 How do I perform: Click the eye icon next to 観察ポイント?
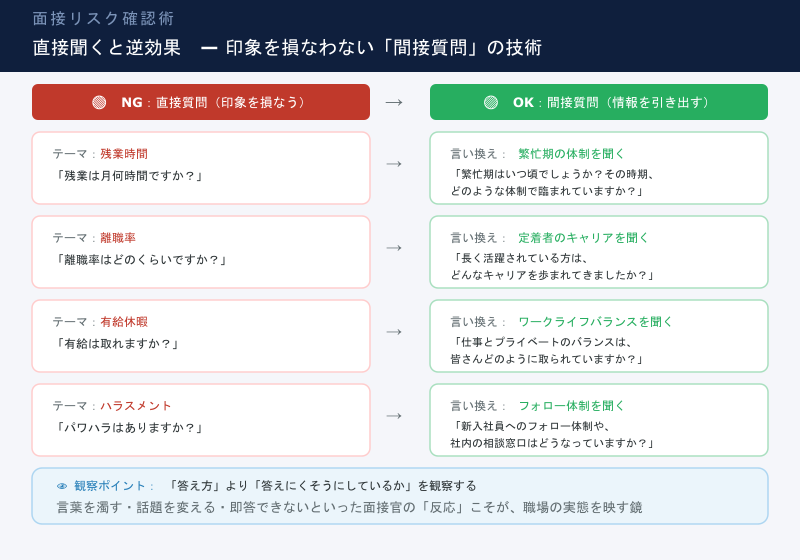(62, 486)
